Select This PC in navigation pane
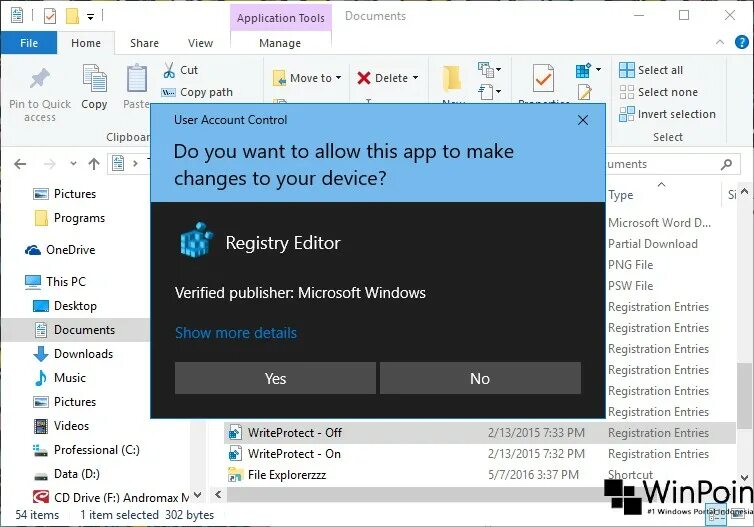 point(55,281)
